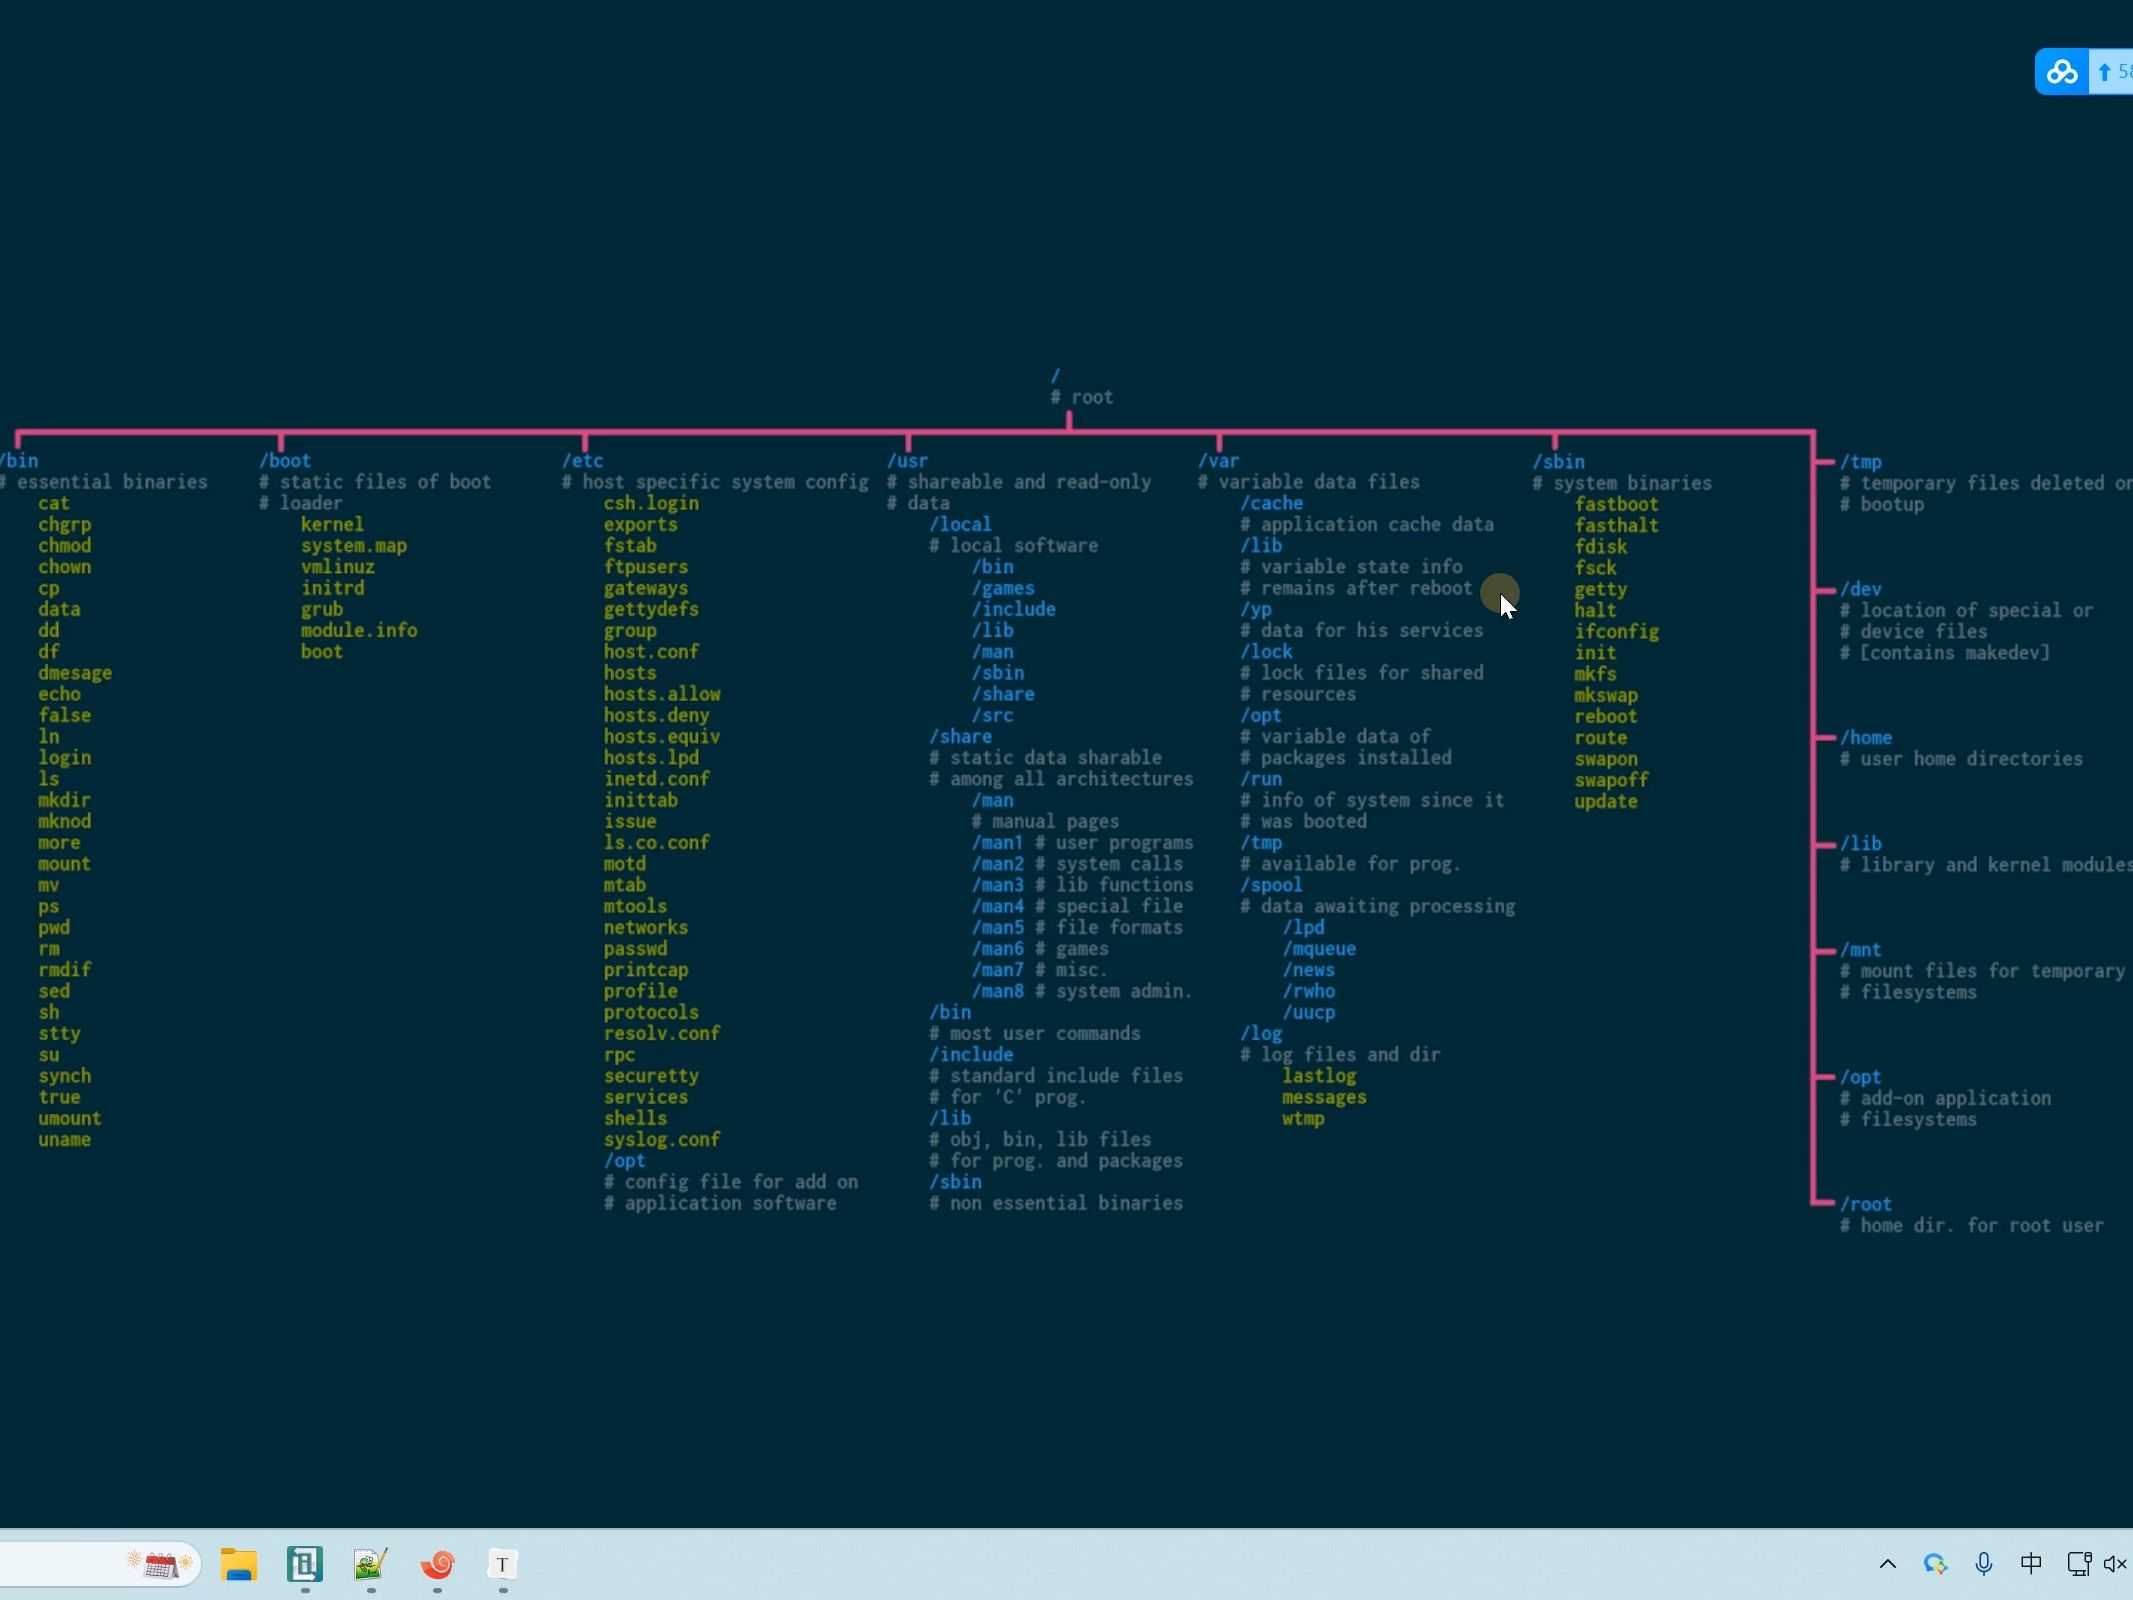This screenshot has width=2133, height=1600.
Task: Click the 'initrd' entry
Action: click(333, 588)
